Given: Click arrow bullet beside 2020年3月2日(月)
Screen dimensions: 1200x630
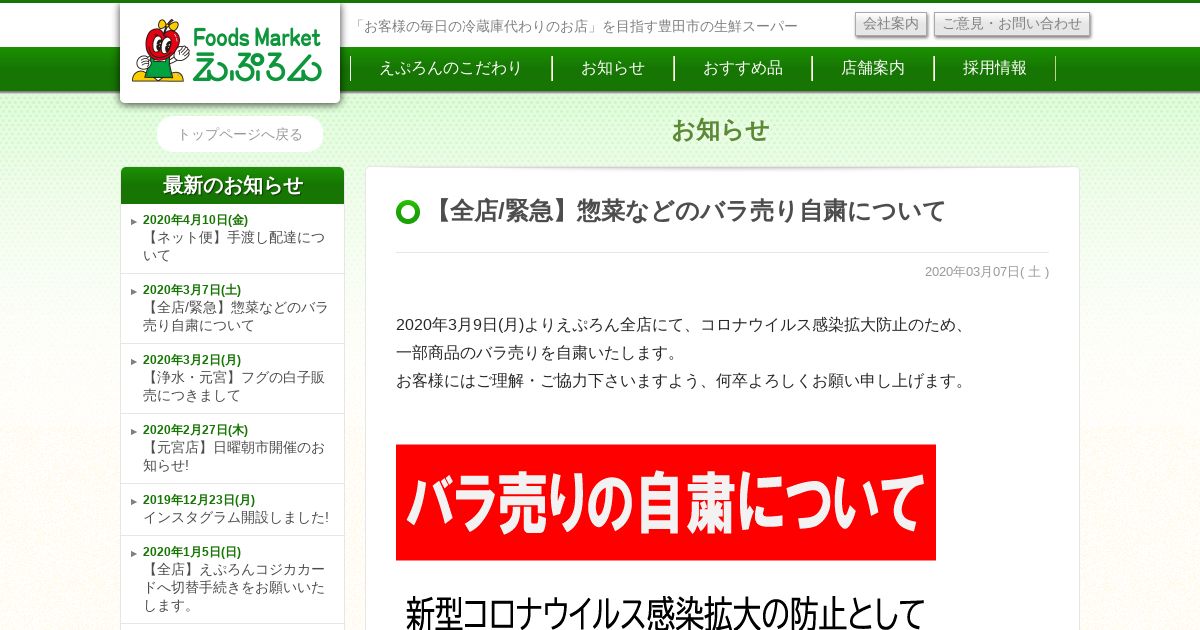Looking at the screenshot, I should [134, 361].
